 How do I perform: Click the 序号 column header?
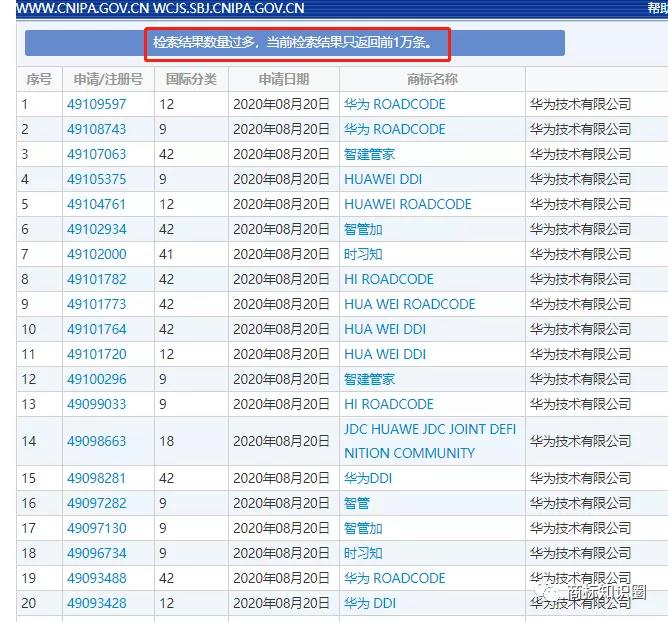39,79
